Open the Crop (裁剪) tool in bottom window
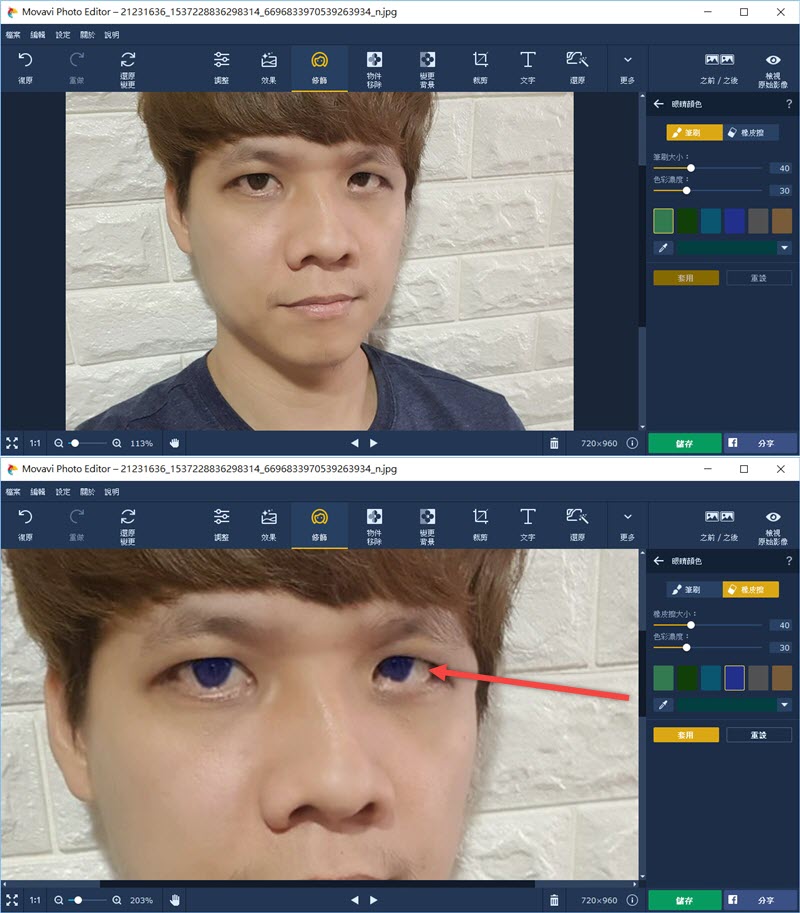This screenshot has height=913, width=800. (480, 525)
